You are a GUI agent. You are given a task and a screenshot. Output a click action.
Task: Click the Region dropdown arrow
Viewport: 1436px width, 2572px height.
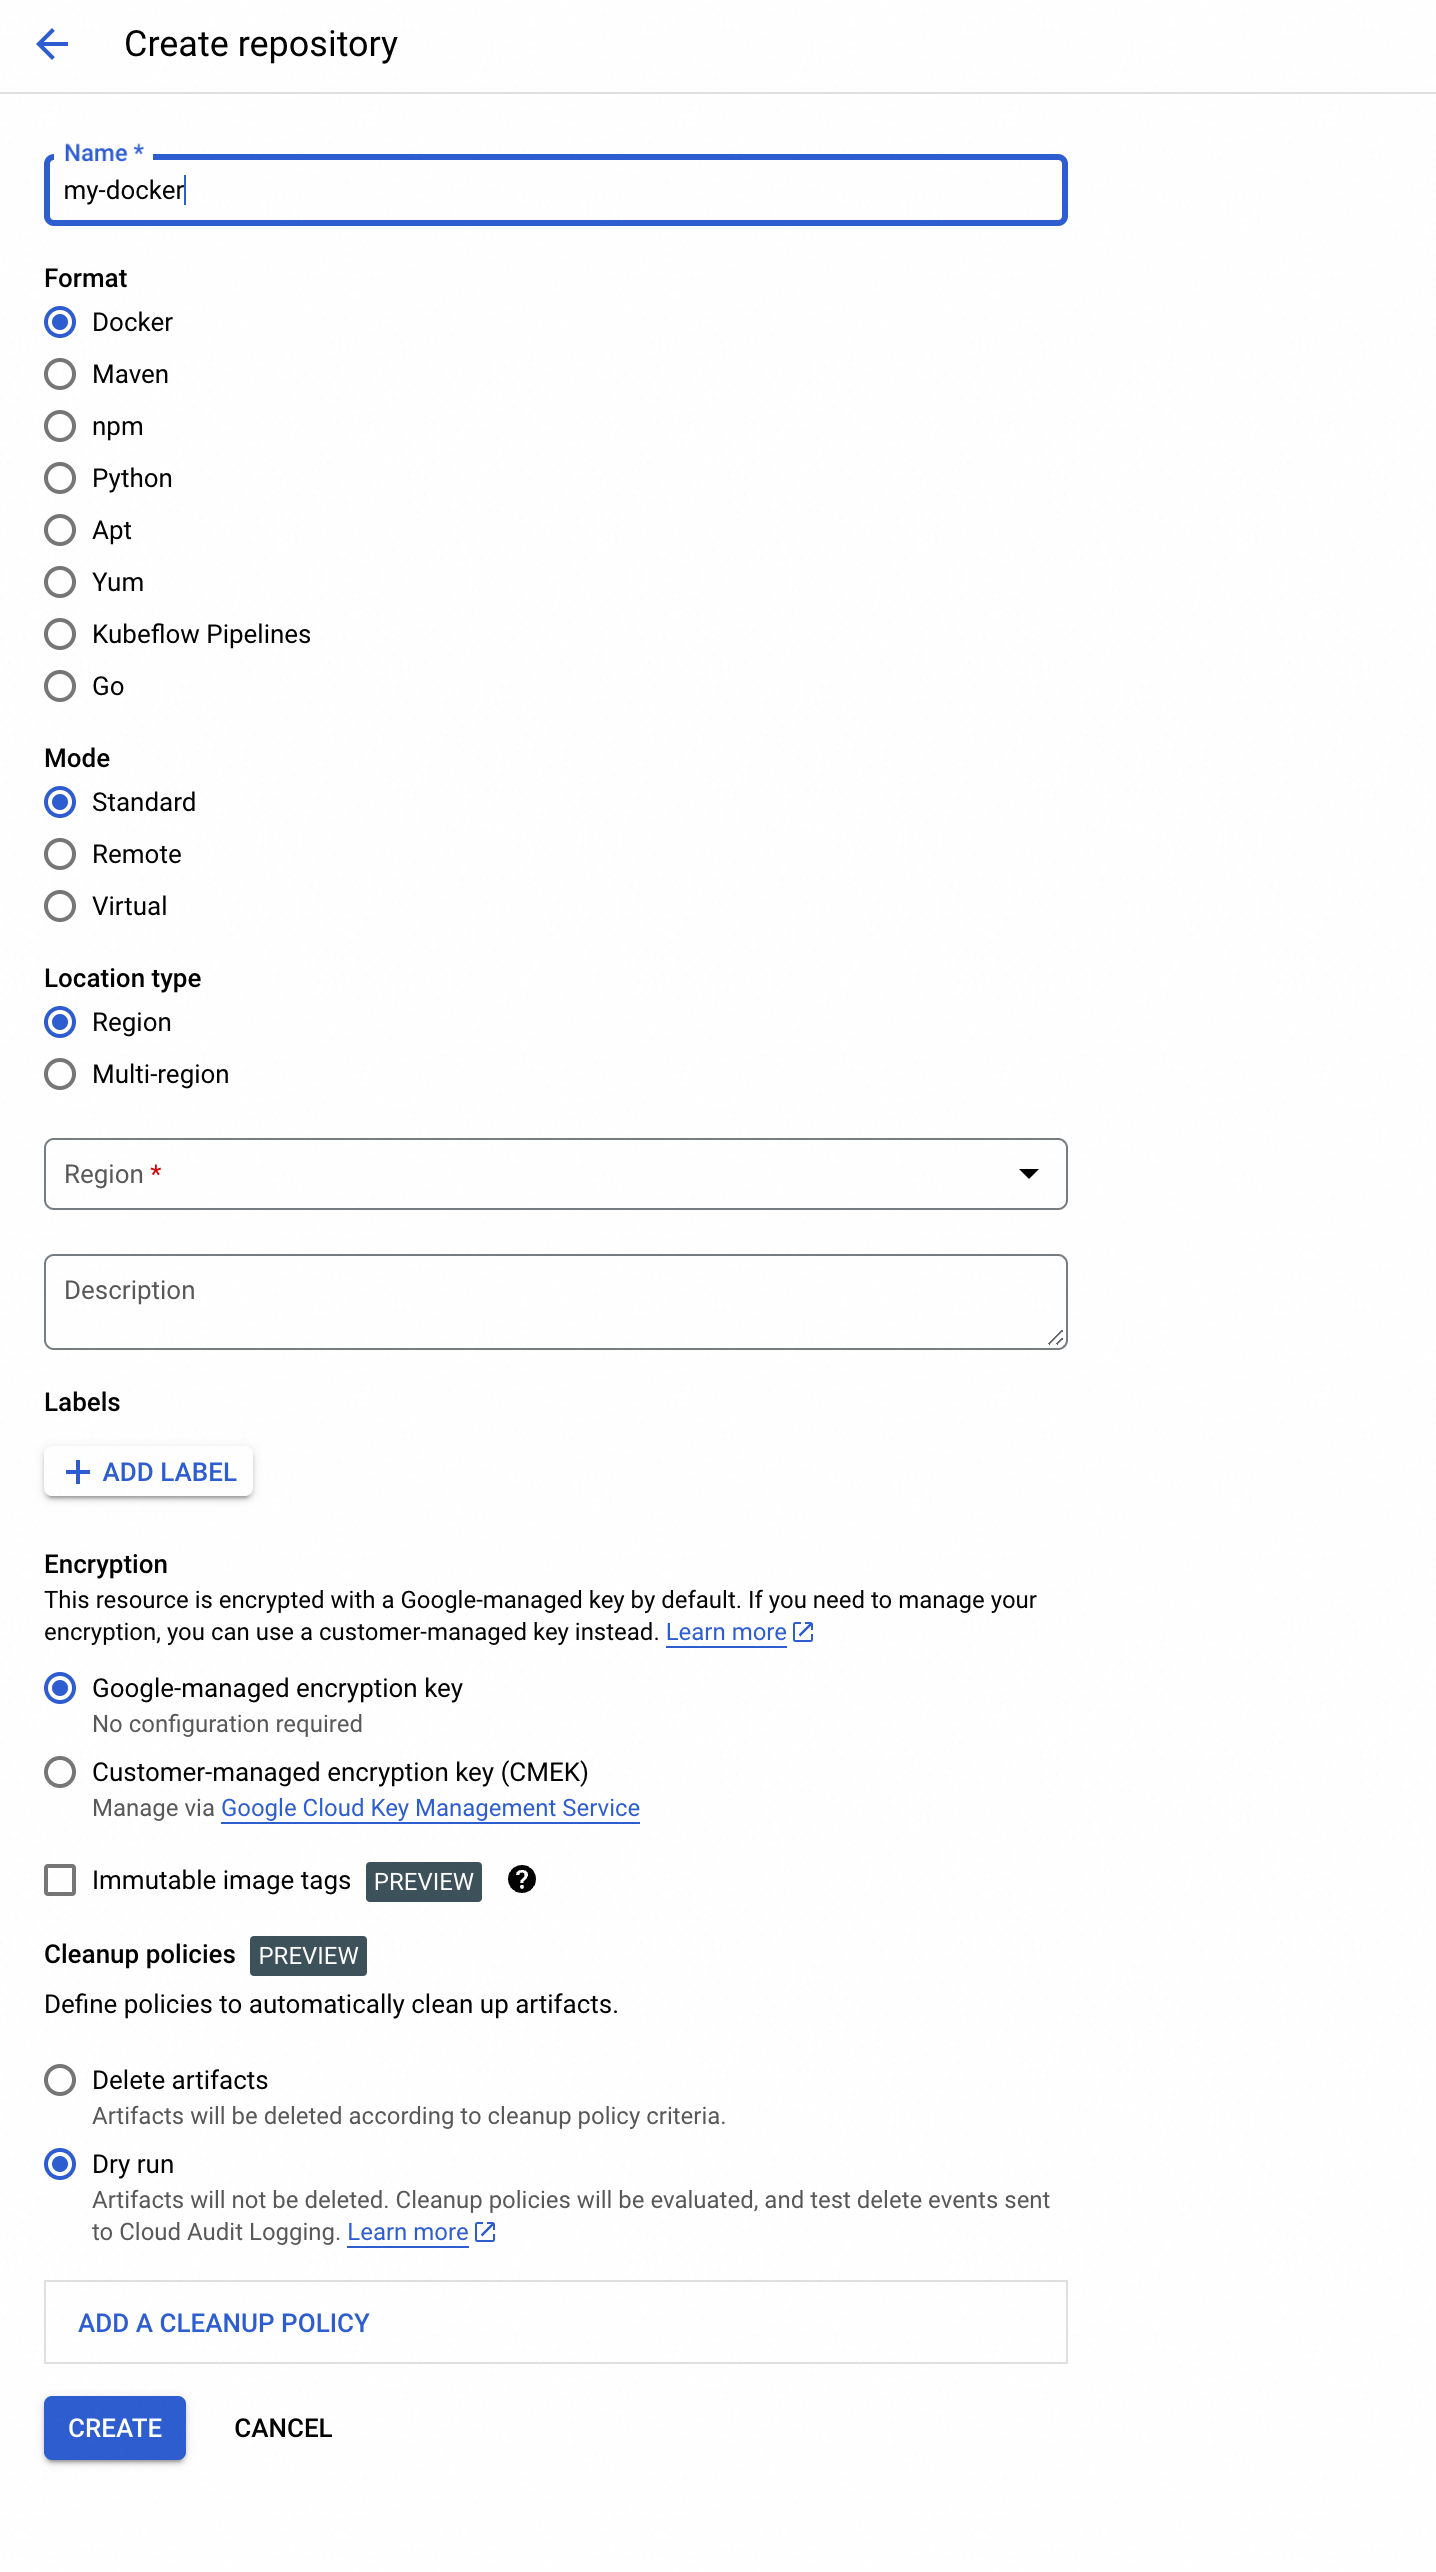tap(1029, 1174)
